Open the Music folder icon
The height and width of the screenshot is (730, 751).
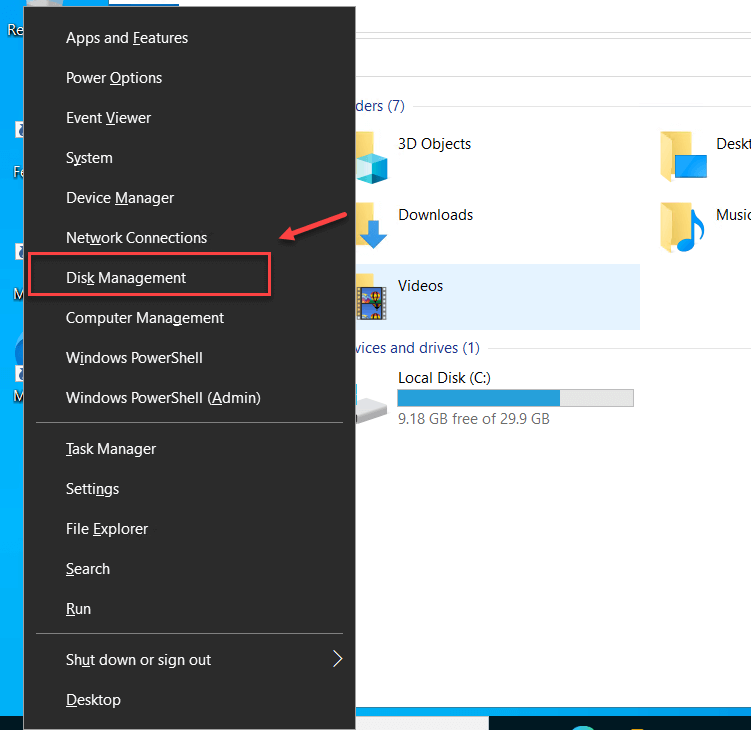[x=682, y=227]
